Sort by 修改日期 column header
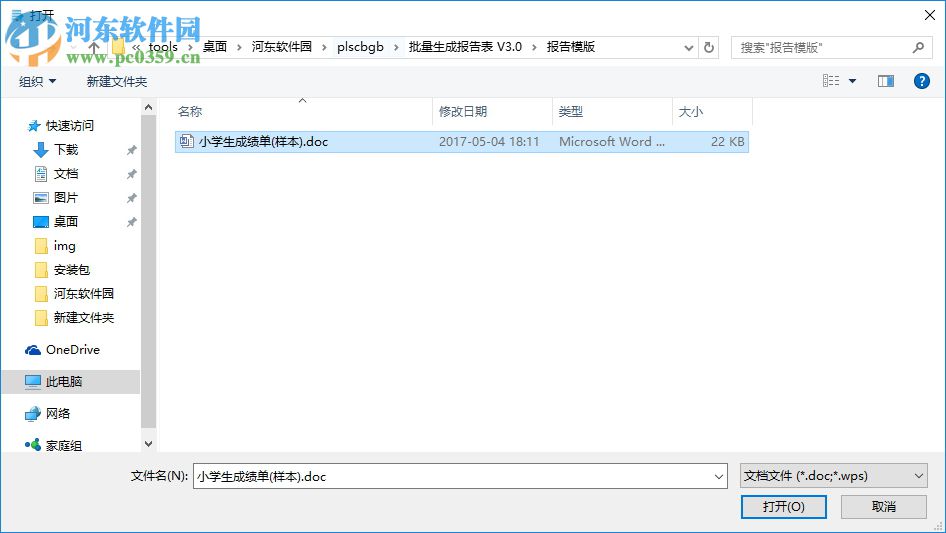946x533 pixels. 463,112
